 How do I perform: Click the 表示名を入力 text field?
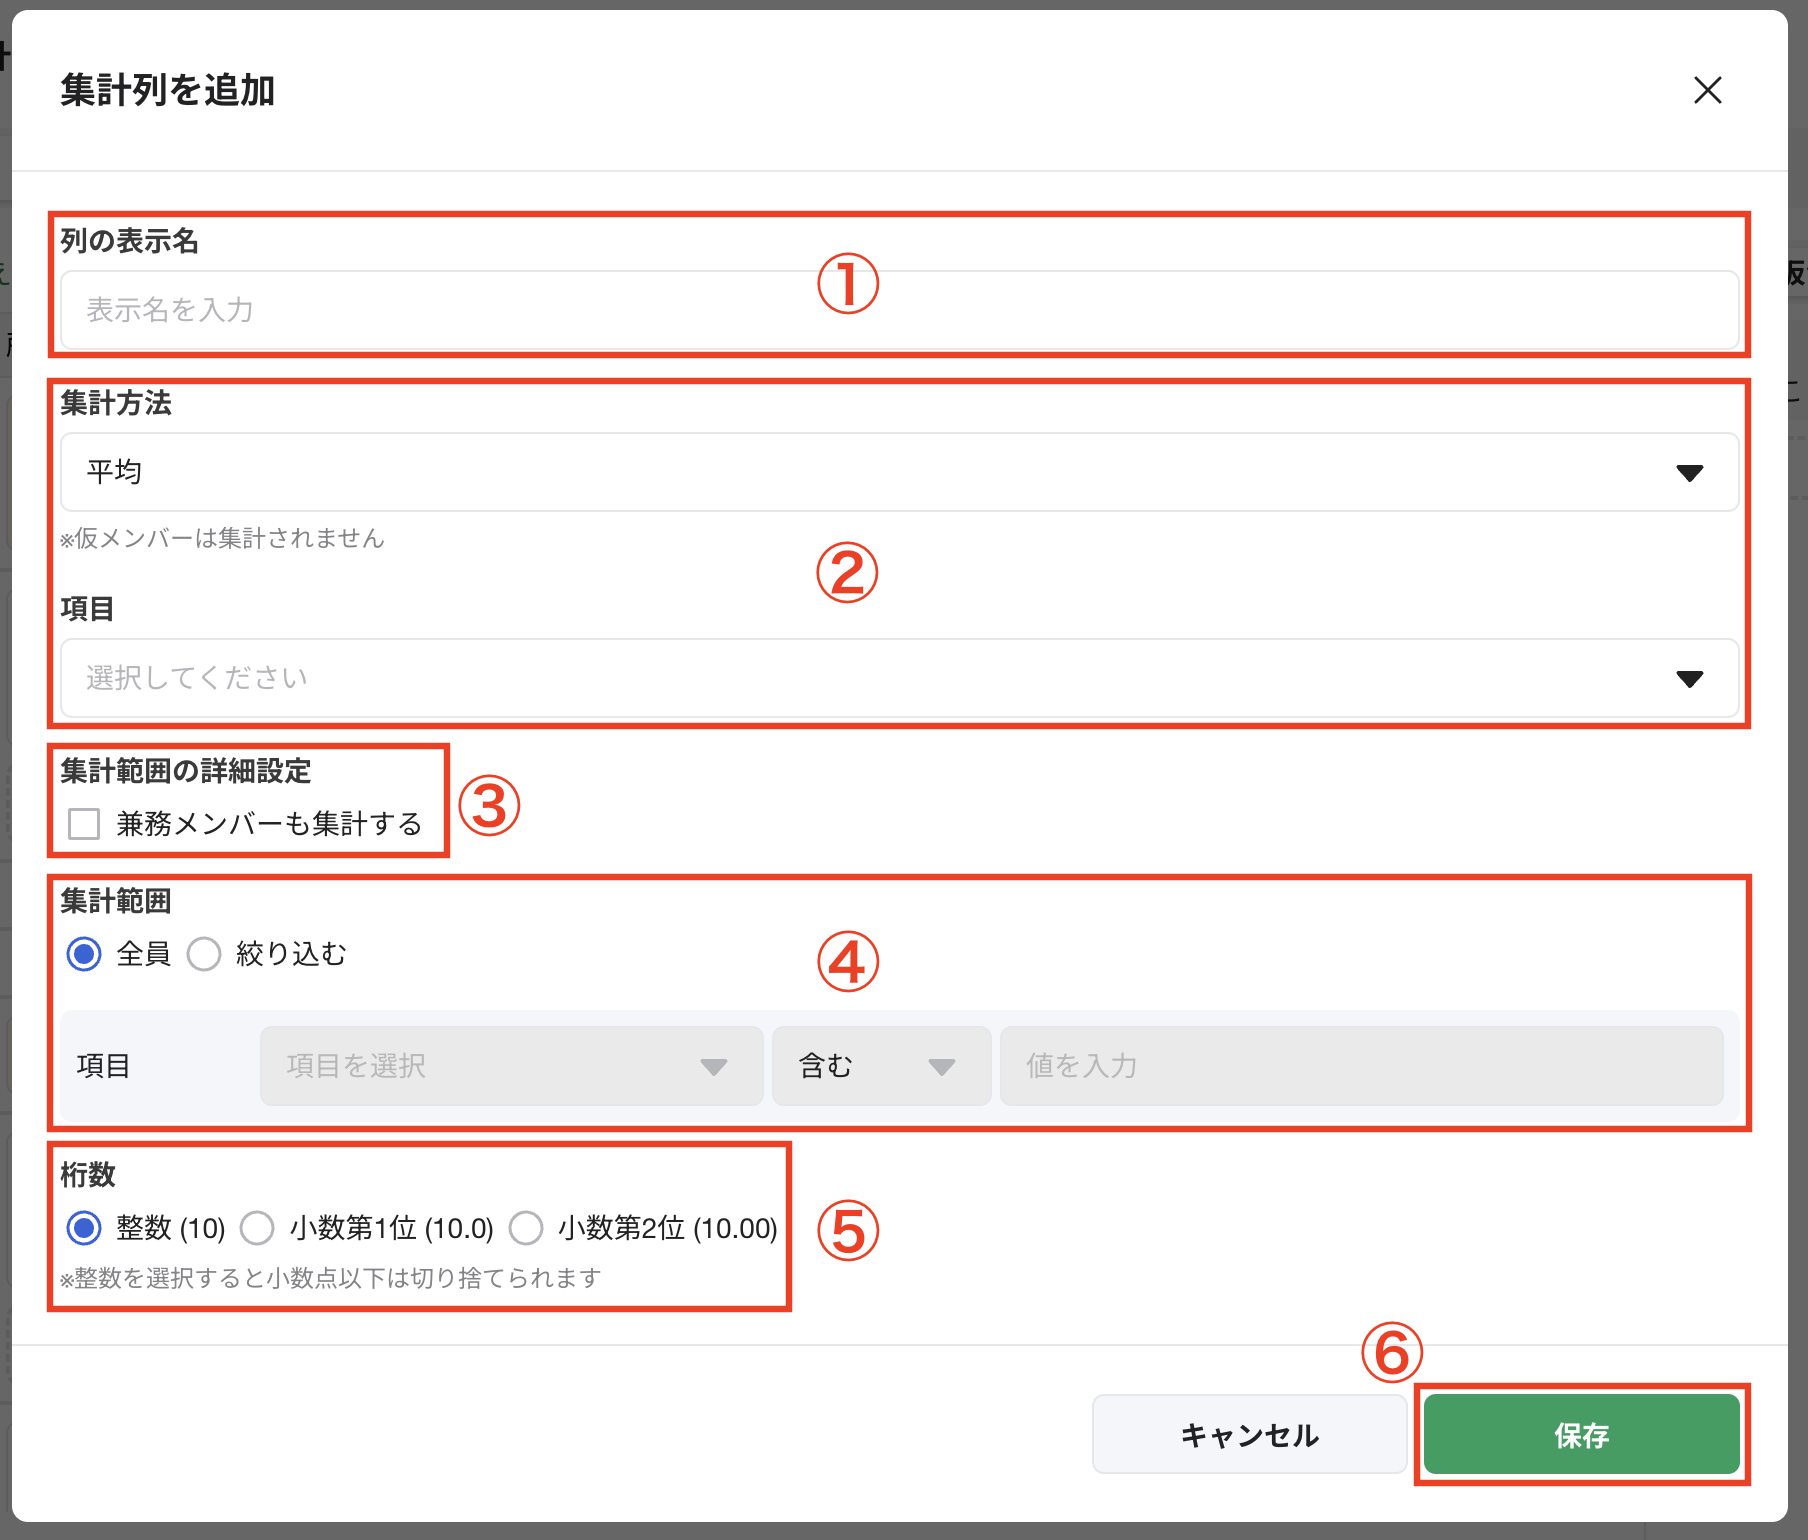[898, 310]
